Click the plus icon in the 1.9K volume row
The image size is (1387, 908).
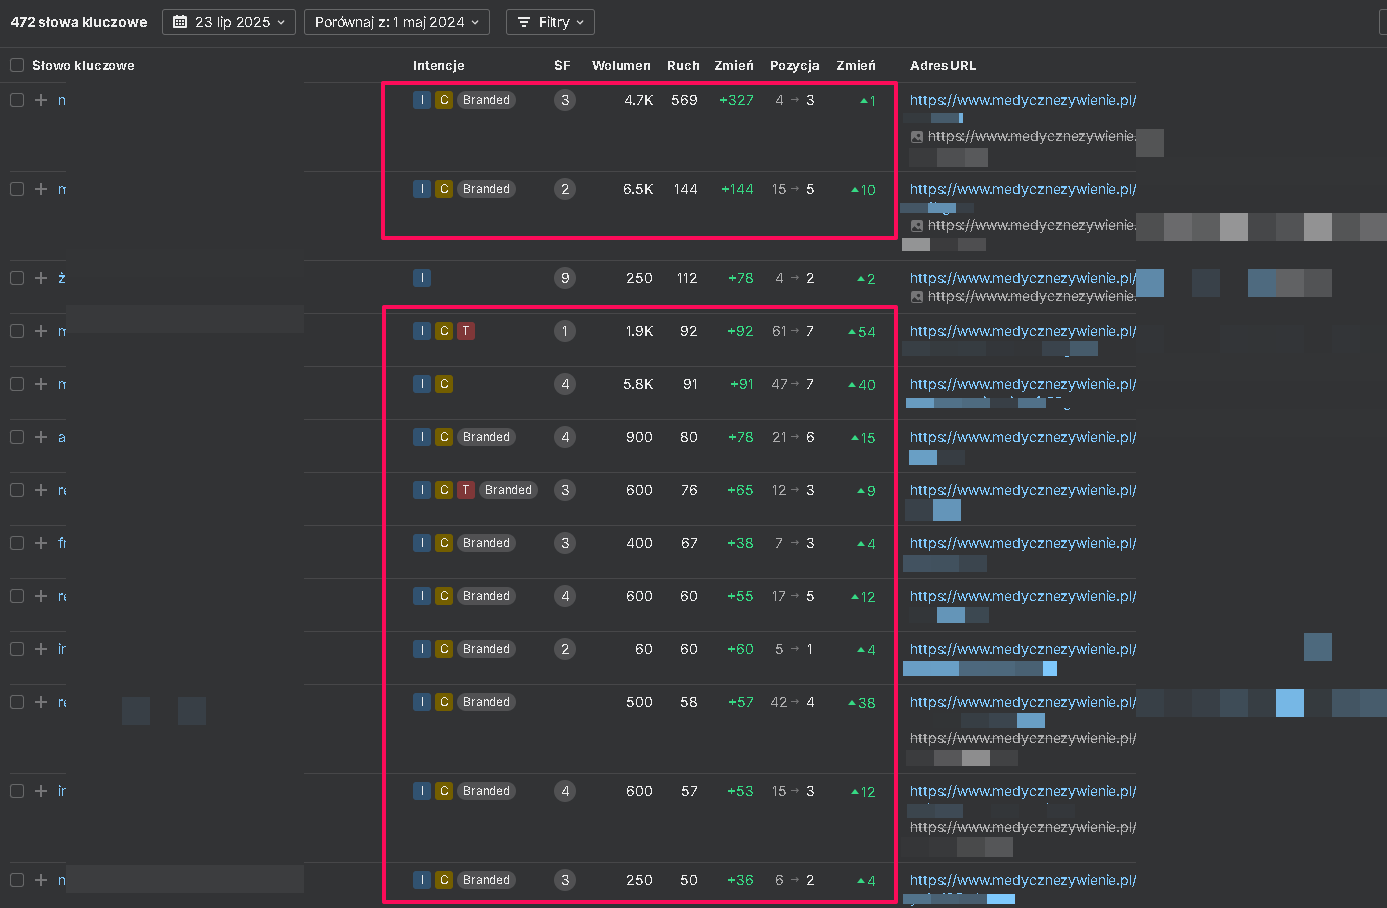41,331
